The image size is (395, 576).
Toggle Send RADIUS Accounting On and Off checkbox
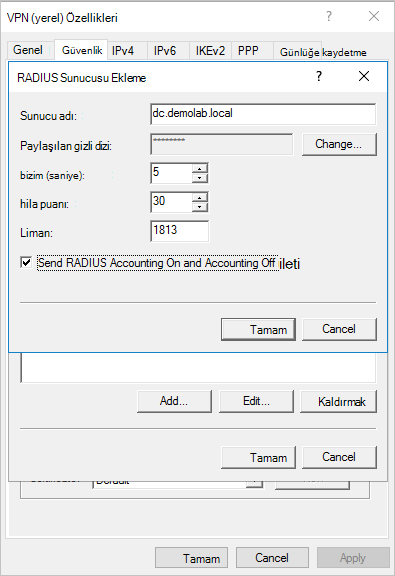[x=26, y=263]
